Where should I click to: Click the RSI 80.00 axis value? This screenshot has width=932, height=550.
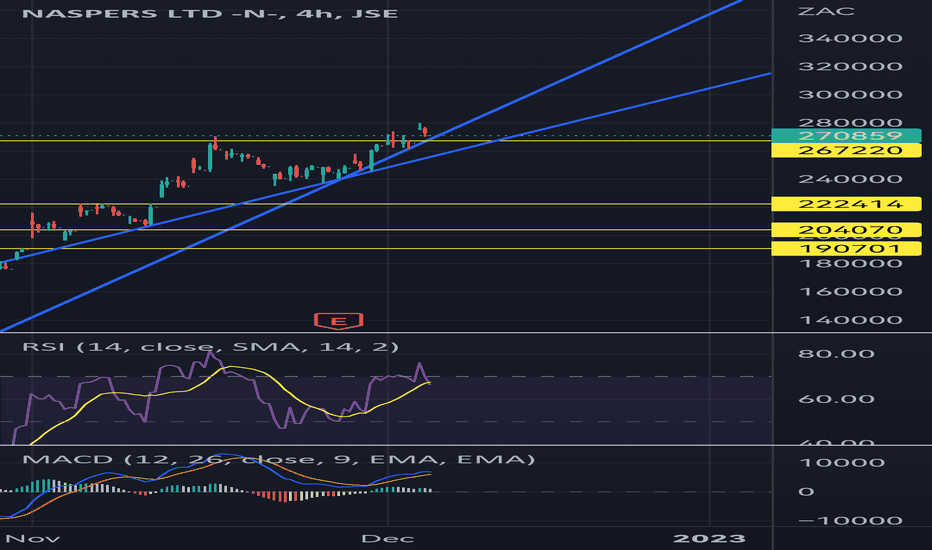coord(836,354)
